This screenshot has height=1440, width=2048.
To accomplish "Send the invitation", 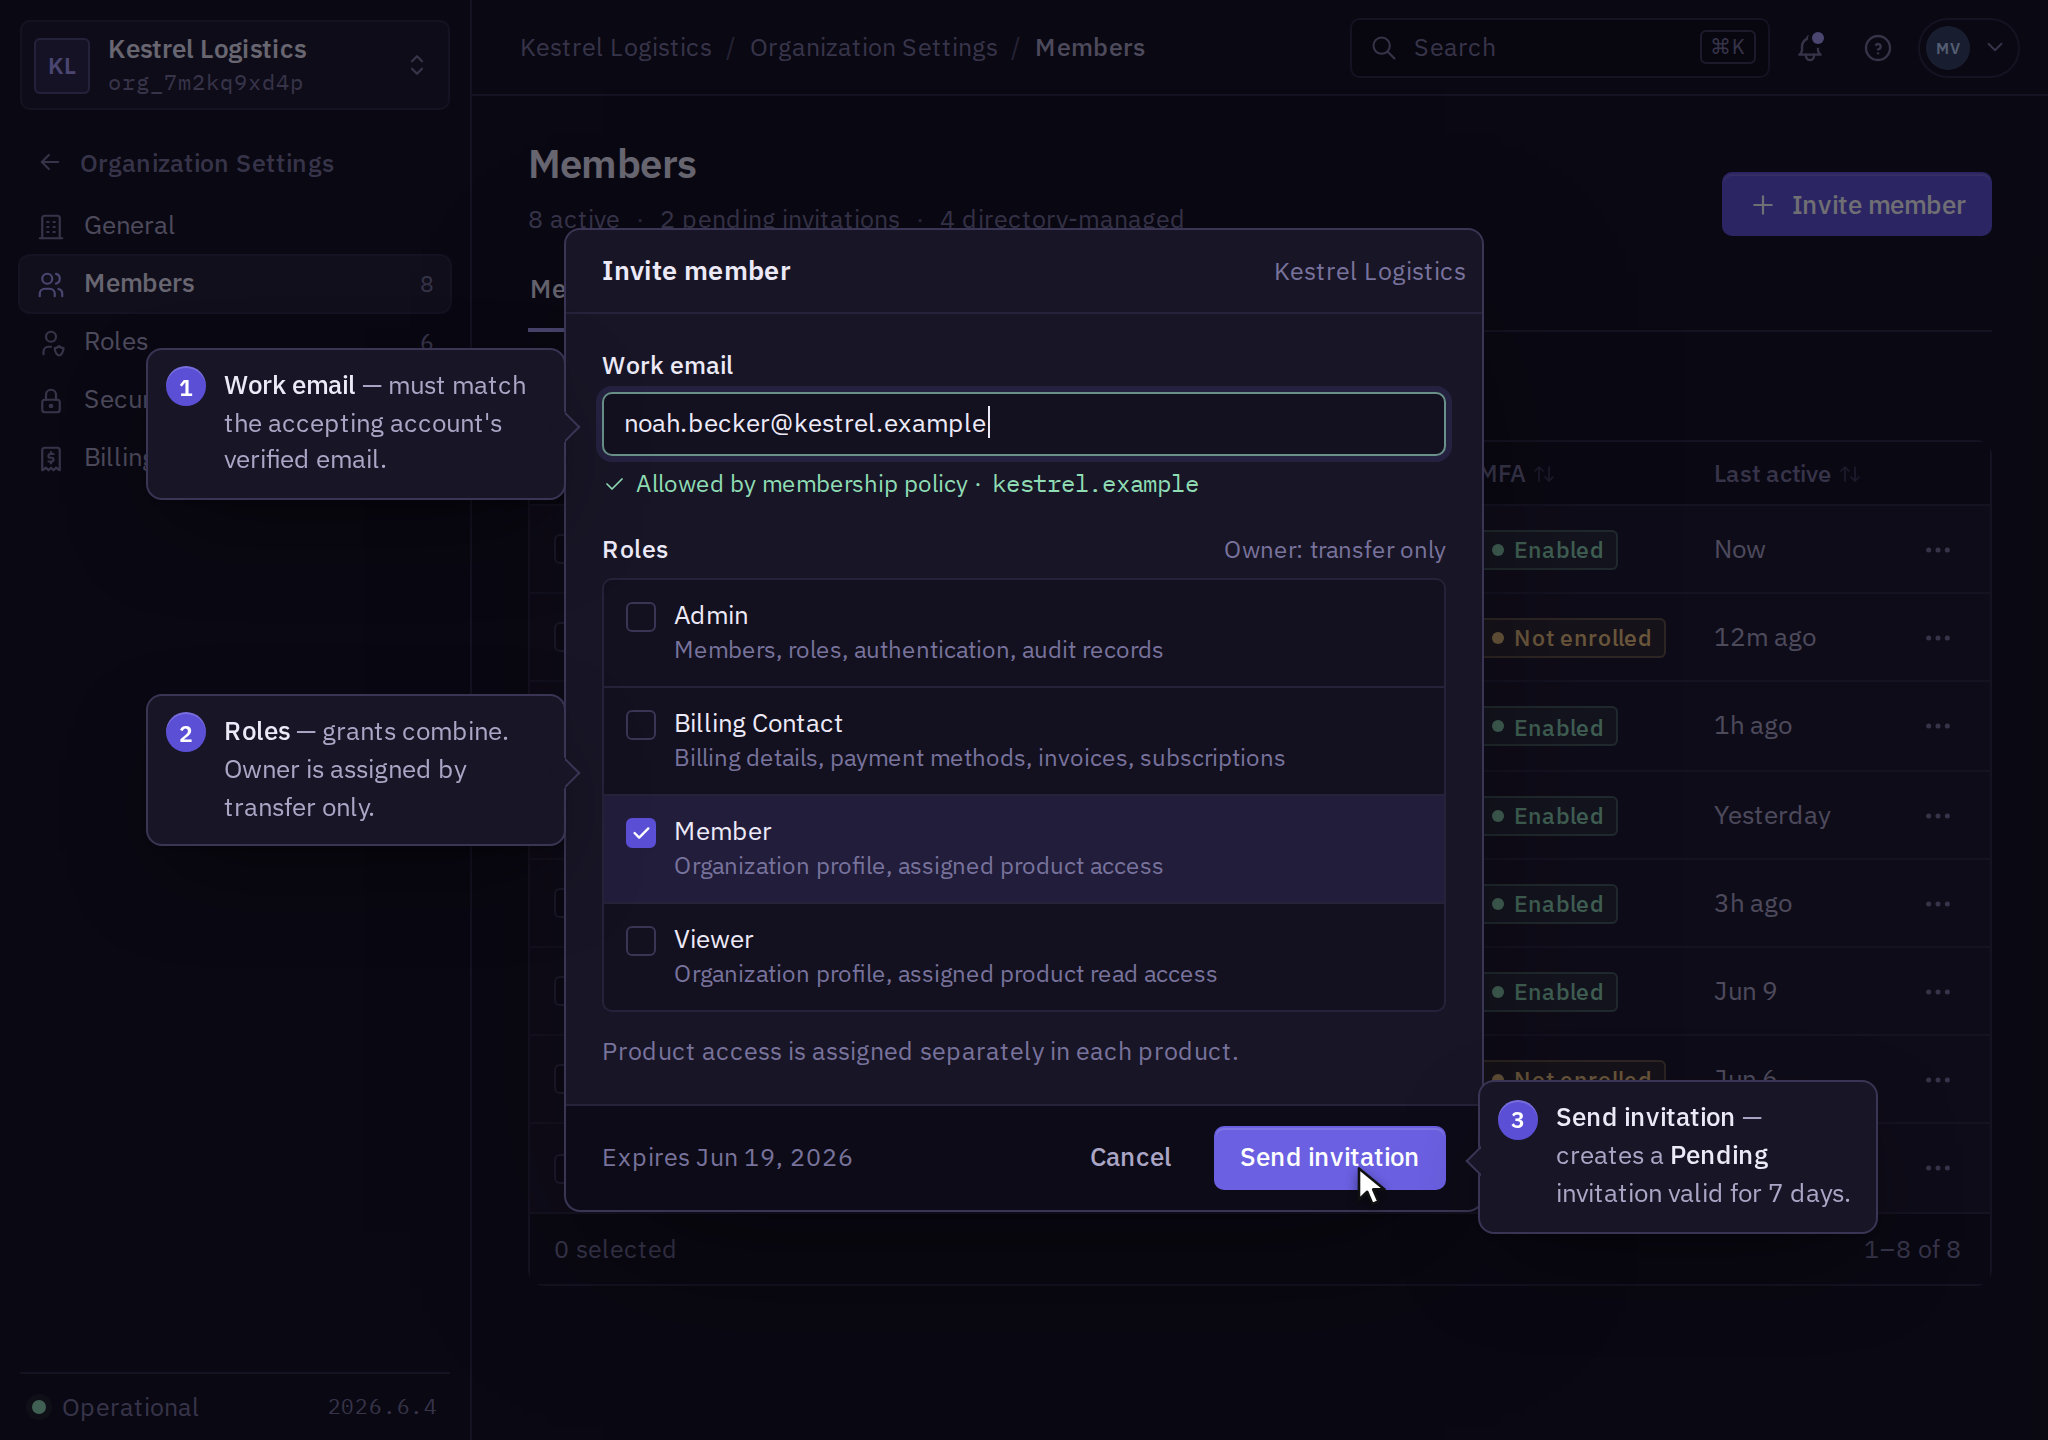I will 1329,1157.
